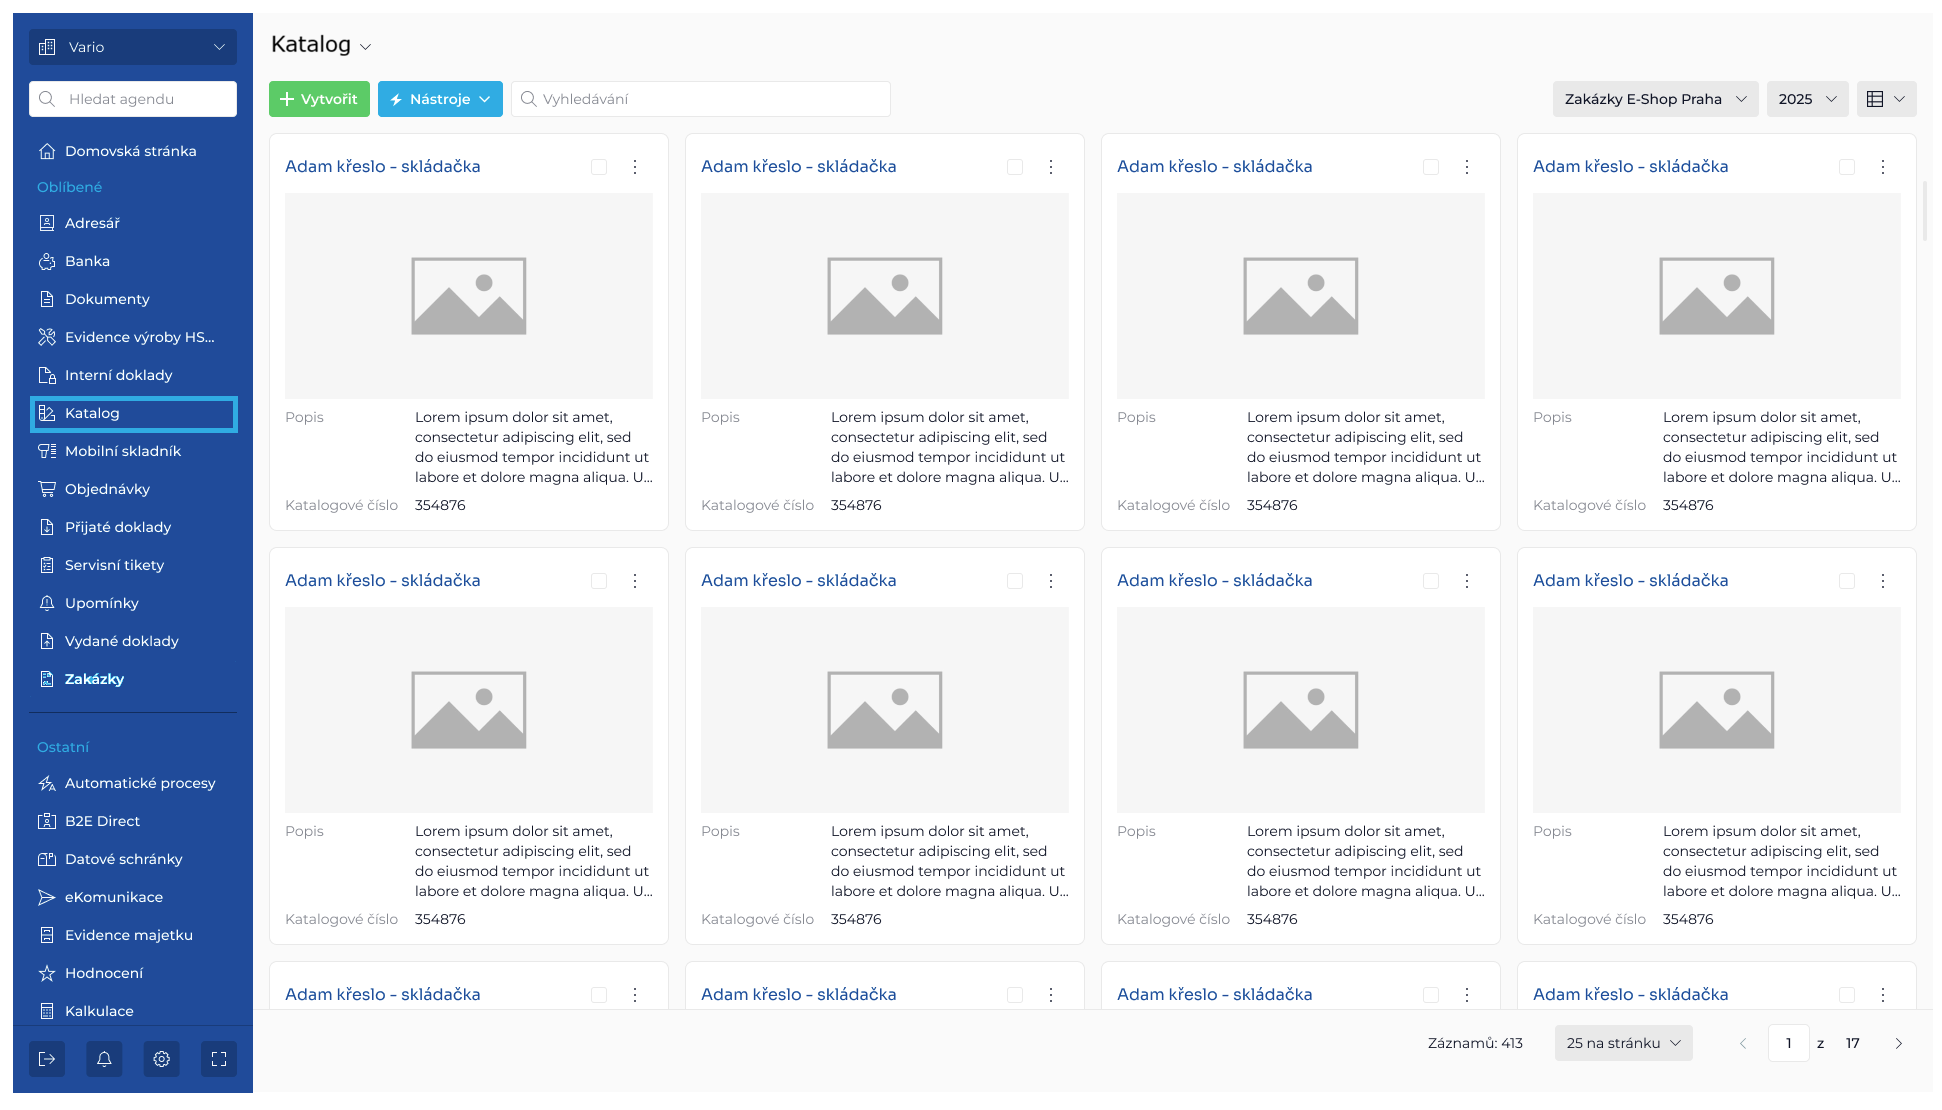Go to next page arrow
The height and width of the screenshot is (1110, 1942).
1898,1043
